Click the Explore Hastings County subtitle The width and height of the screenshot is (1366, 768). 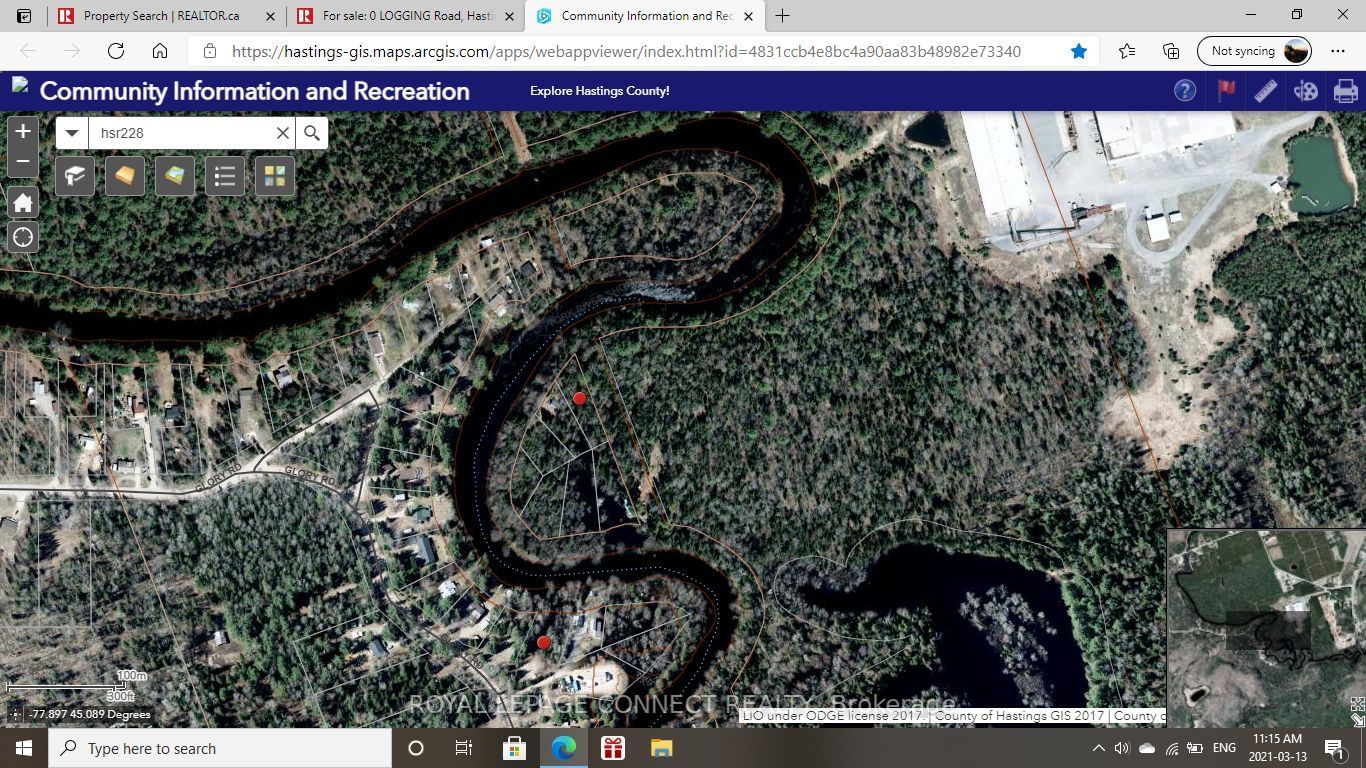600,91
